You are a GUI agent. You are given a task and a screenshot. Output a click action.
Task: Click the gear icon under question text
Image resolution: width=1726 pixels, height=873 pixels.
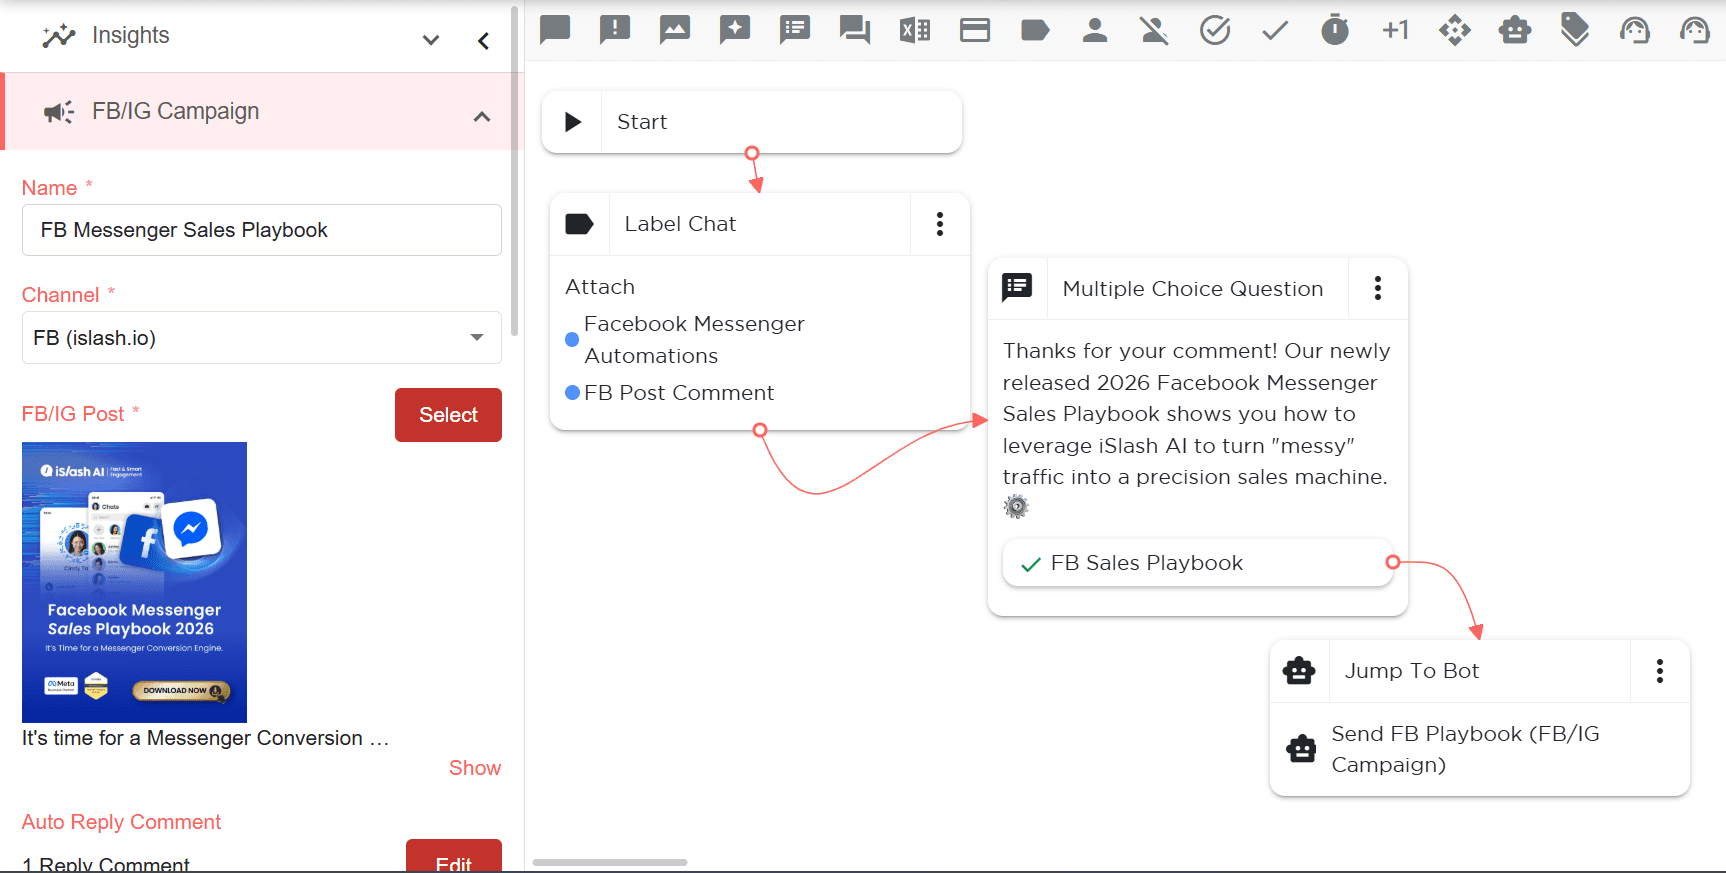point(1016,507)
